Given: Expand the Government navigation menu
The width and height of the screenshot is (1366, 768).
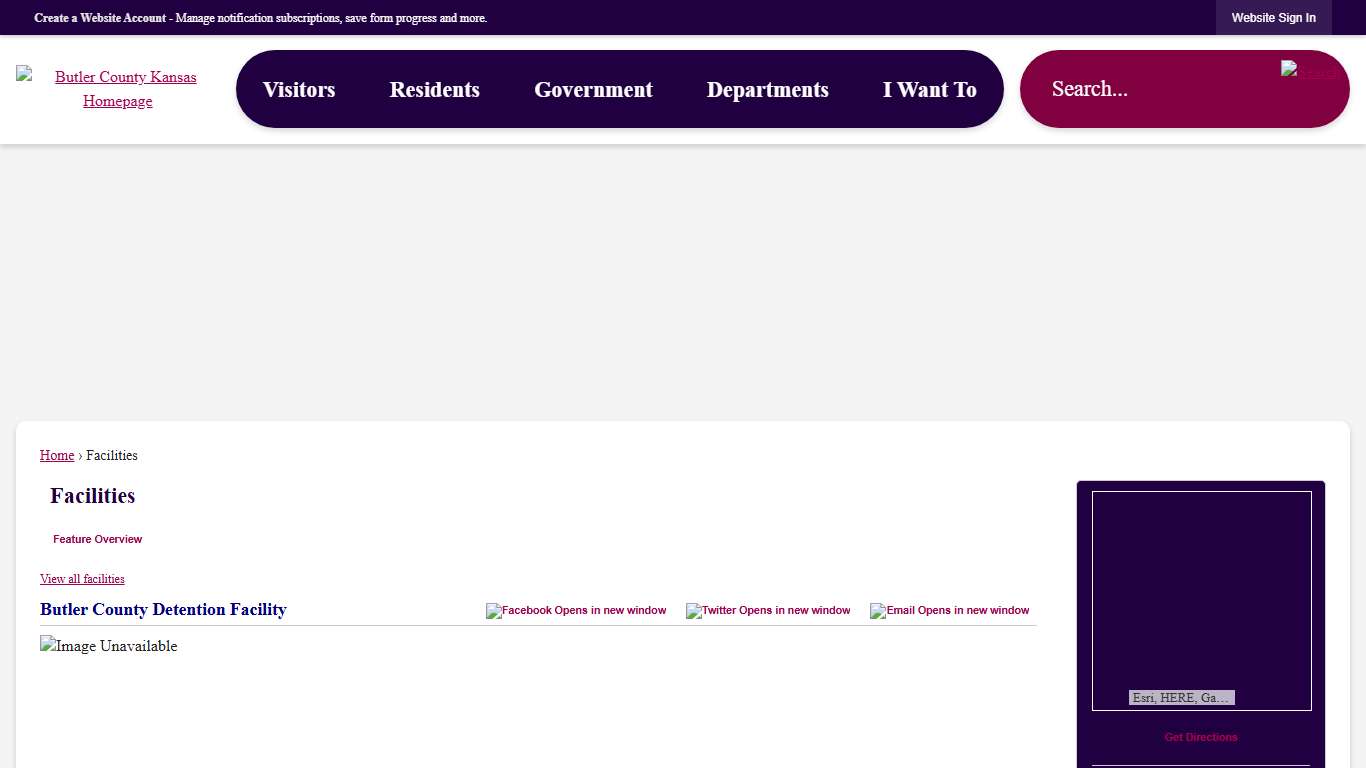Looking at the screenshot, I should tap(593, 90).
